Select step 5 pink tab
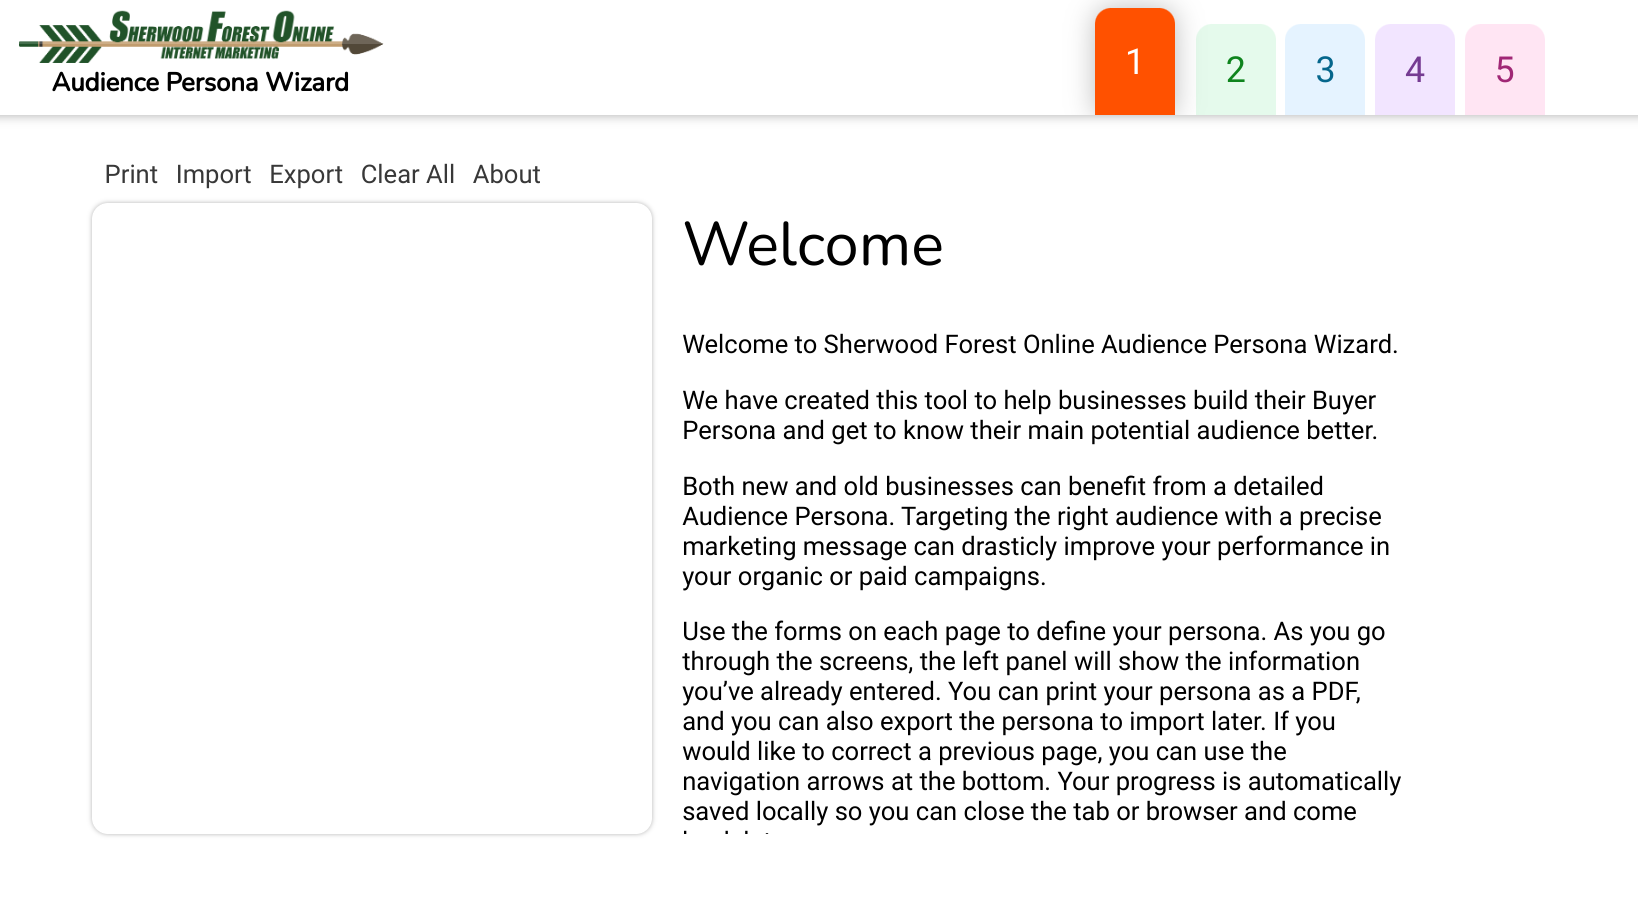Viewport: 1638px width, 921px height. coord(1504,70)
